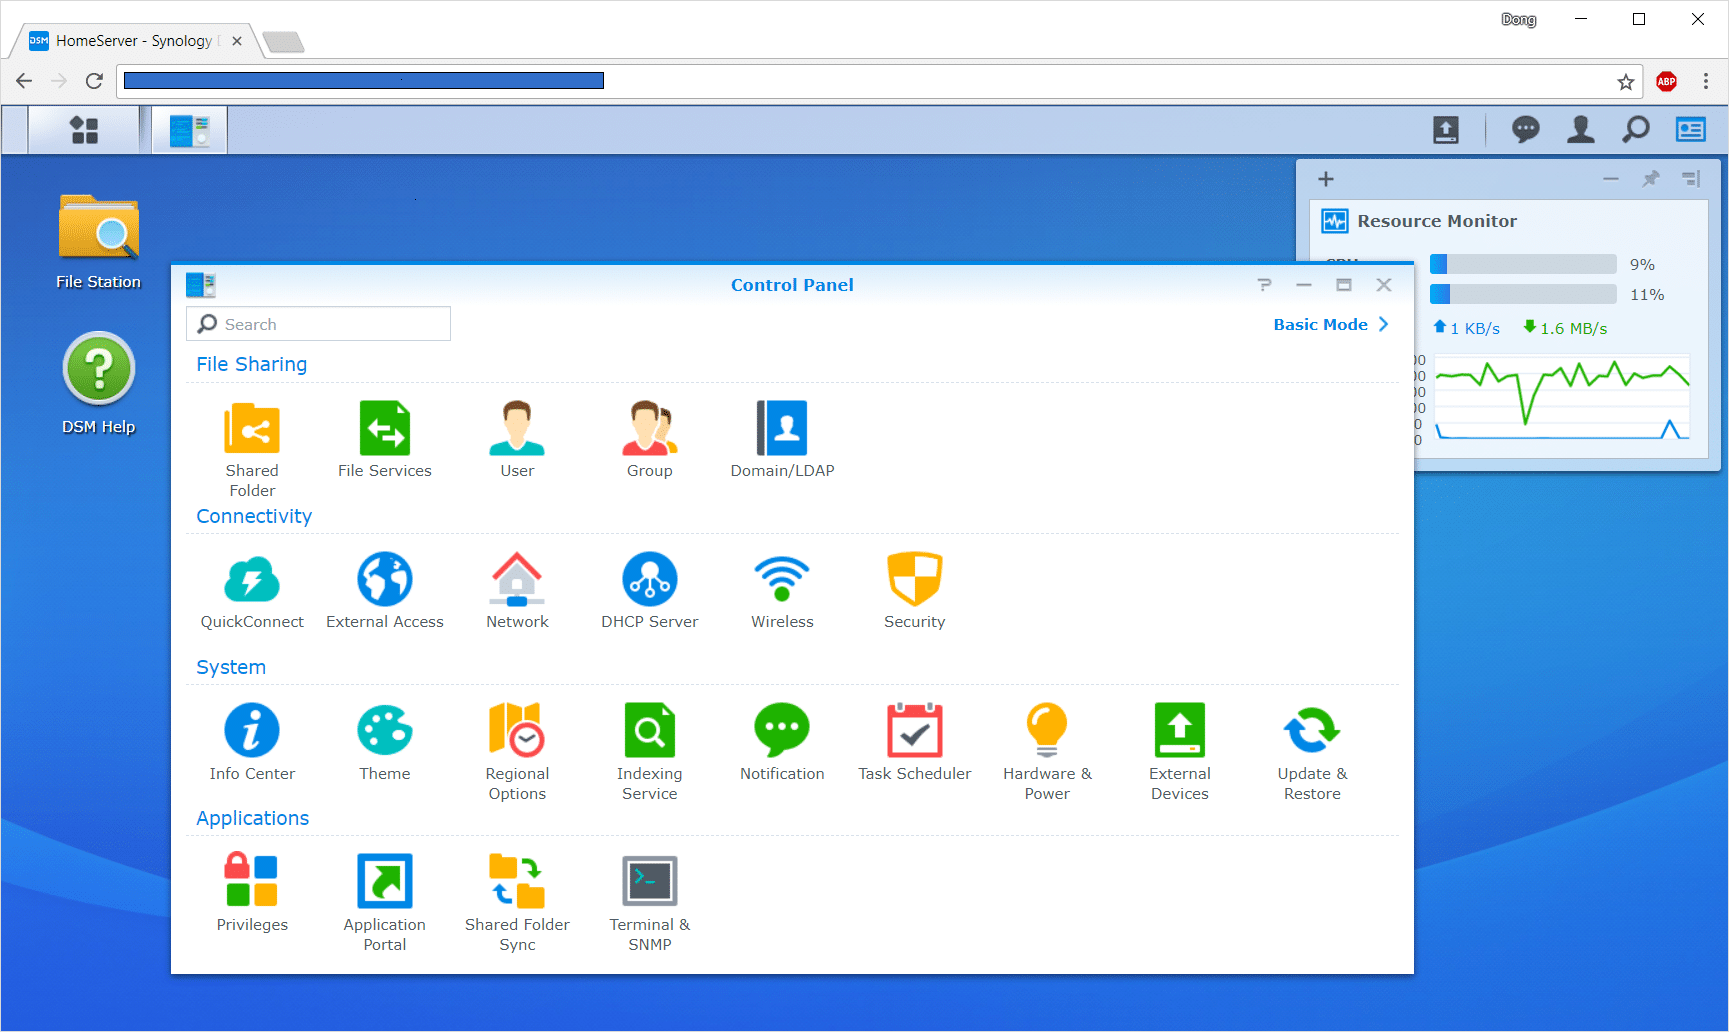
Task: Click the Dong profile button
Action: pyautogui.click(x=1518, y=19)
